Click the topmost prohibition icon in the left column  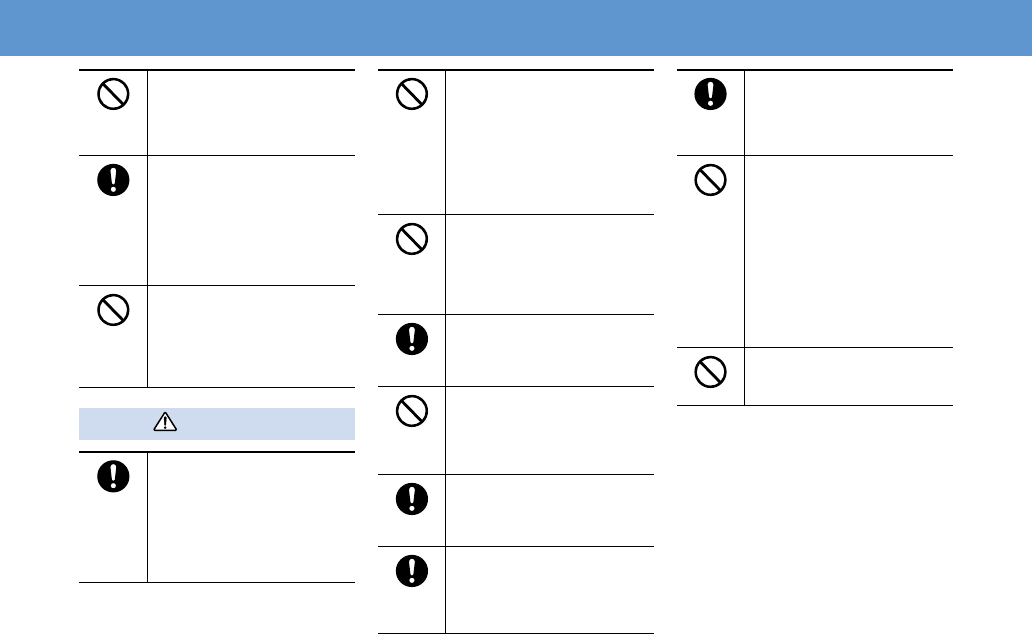click(x=113, y=94)
